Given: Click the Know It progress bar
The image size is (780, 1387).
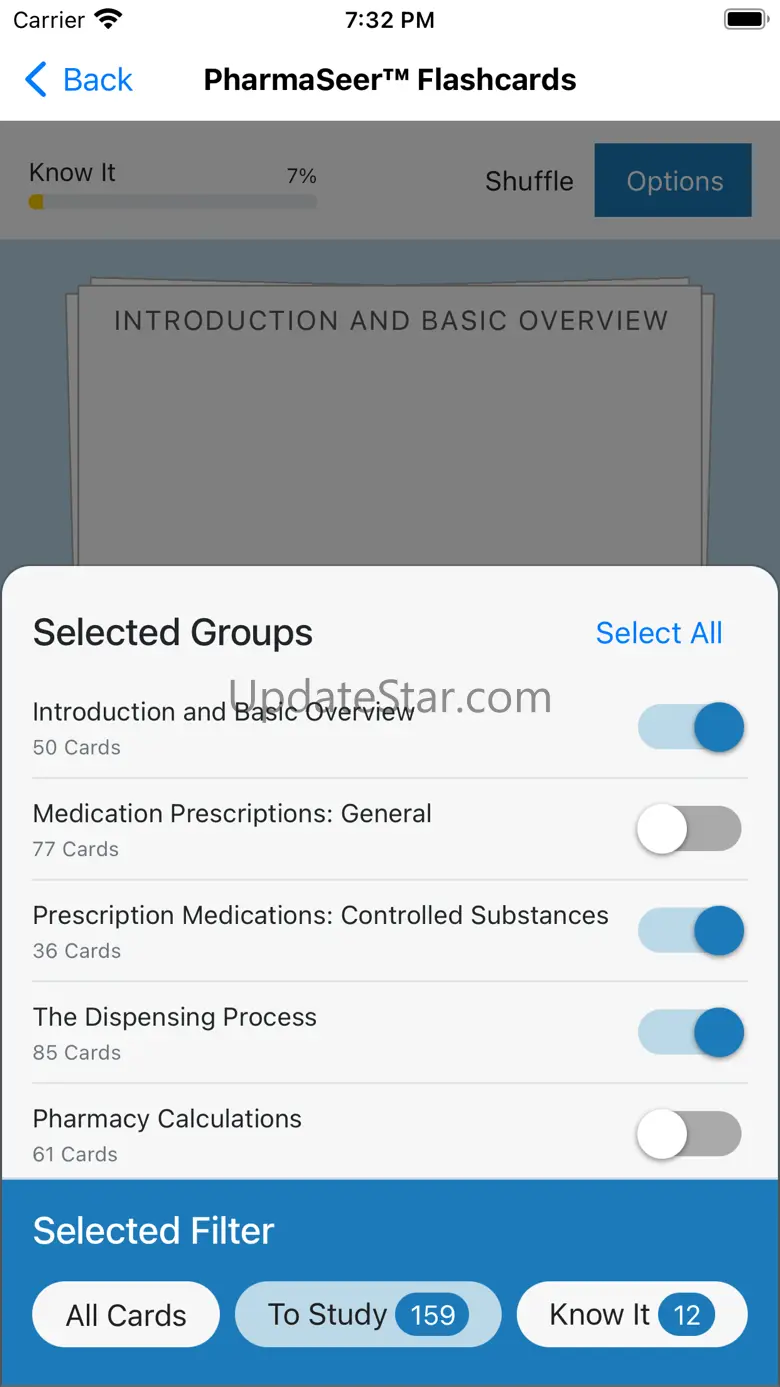Looking at the screenshot, I should pyautogui.click(x=173, y=202).
